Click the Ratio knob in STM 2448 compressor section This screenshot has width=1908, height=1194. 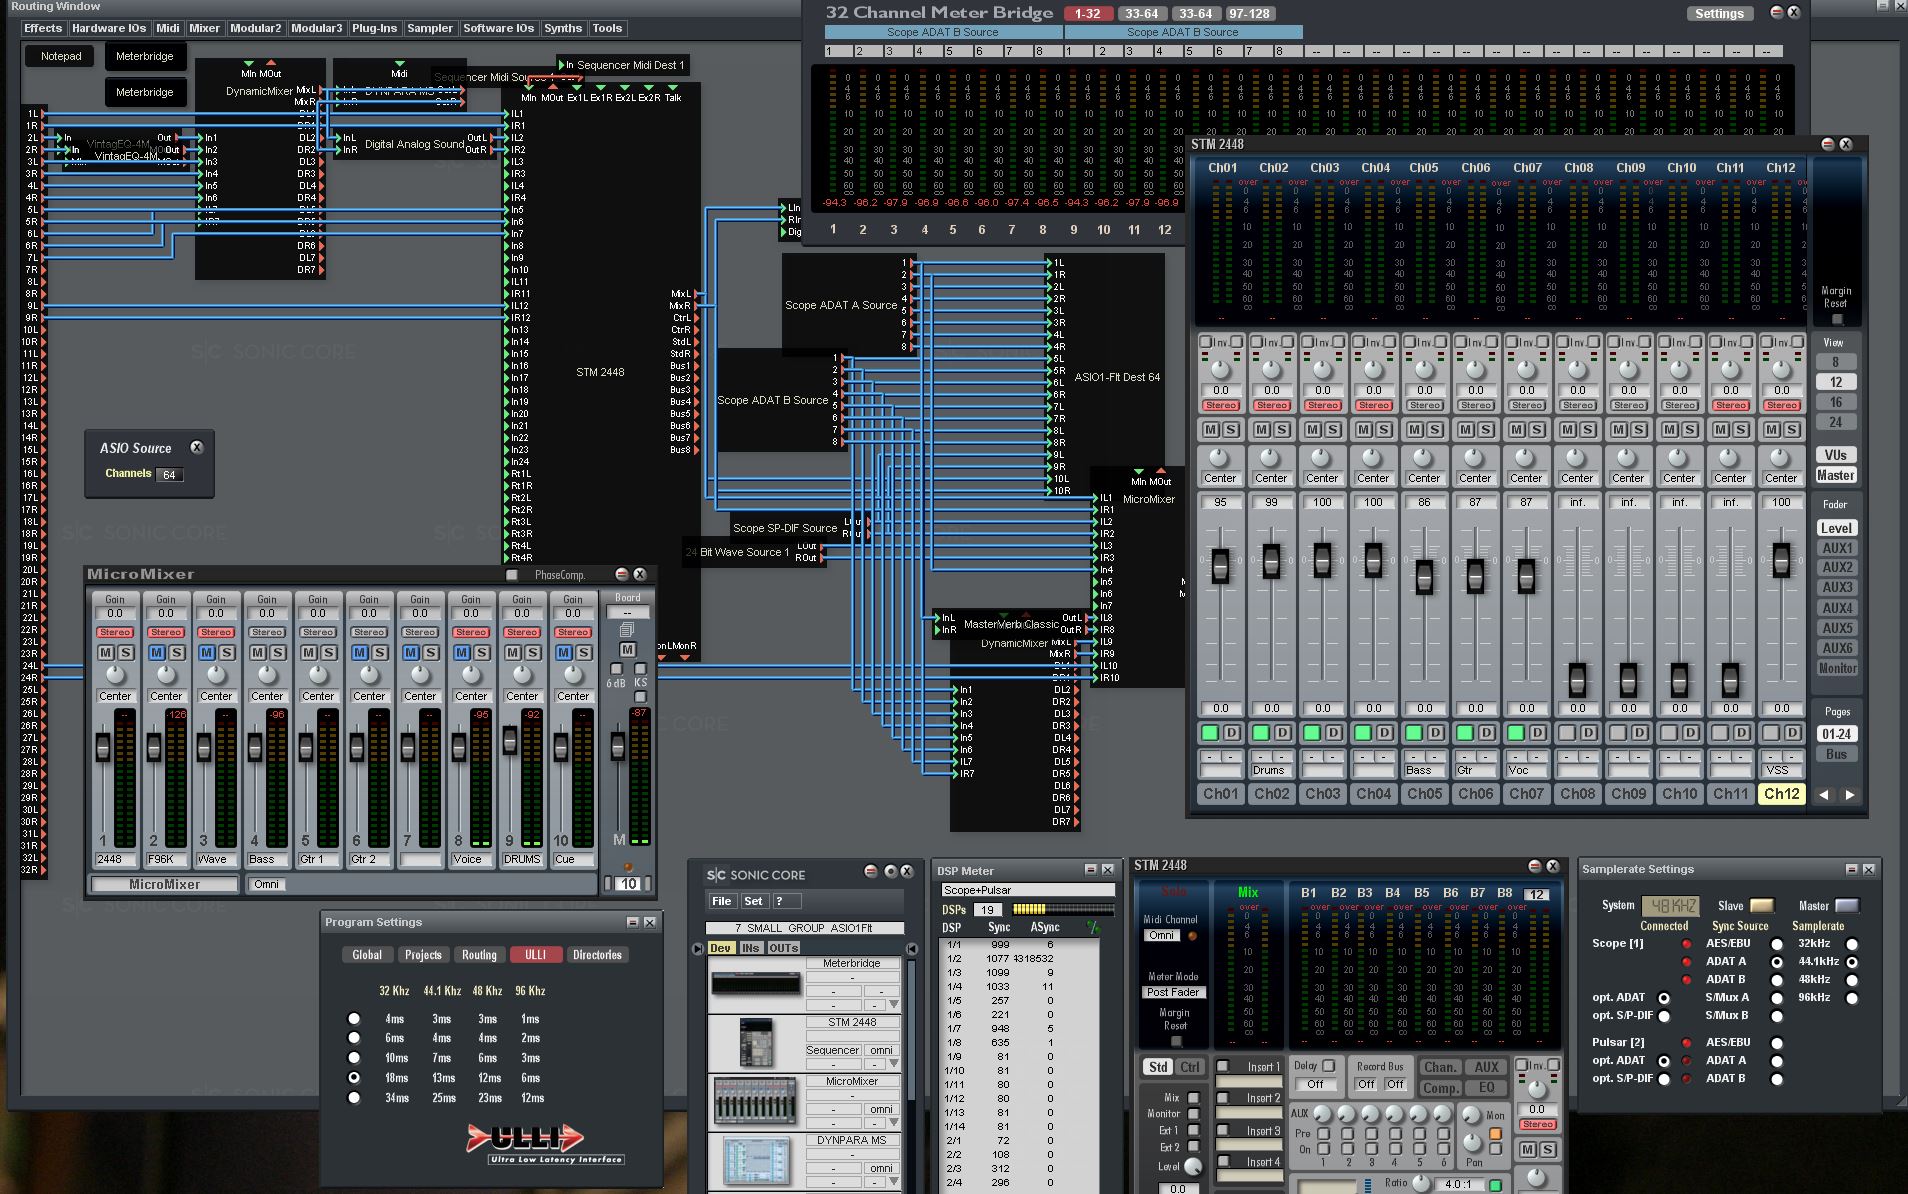(x=1421, y=1184)
